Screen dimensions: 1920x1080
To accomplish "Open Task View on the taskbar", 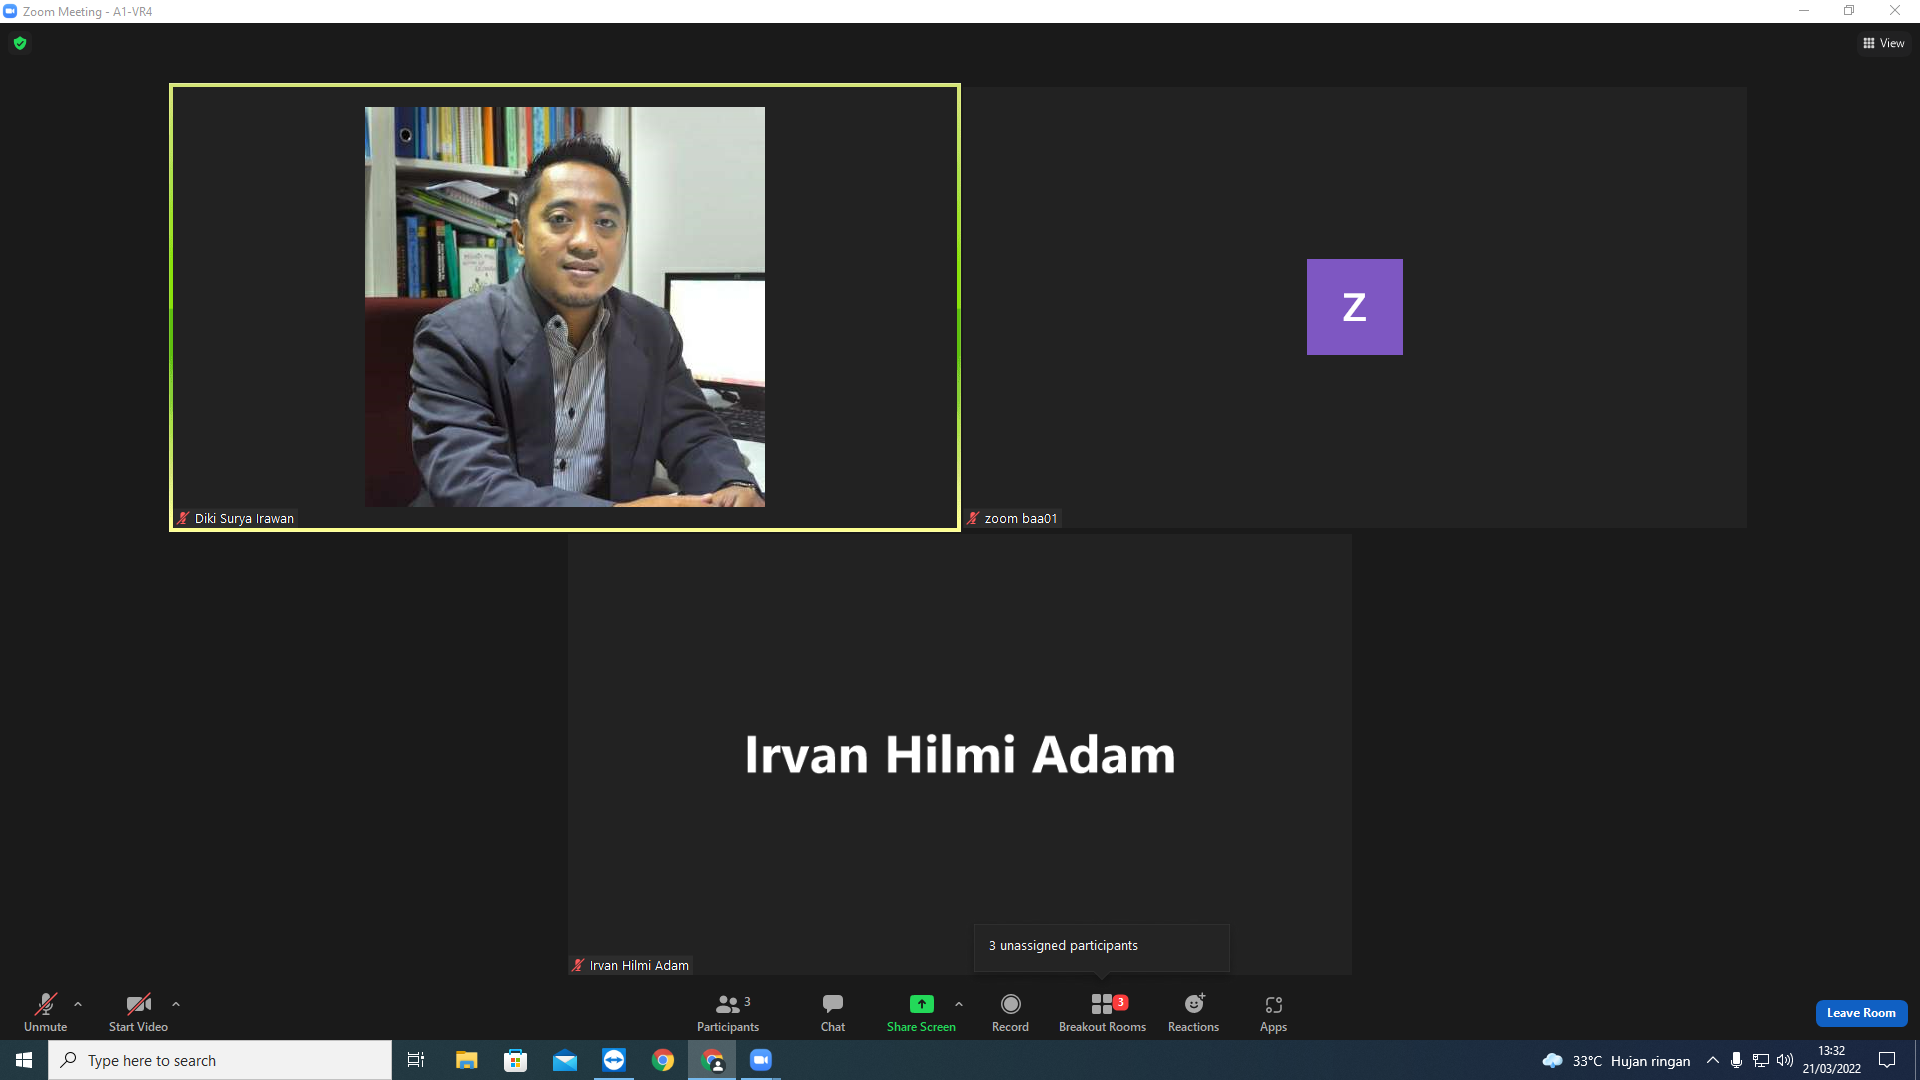I will tap(416, 1060).
